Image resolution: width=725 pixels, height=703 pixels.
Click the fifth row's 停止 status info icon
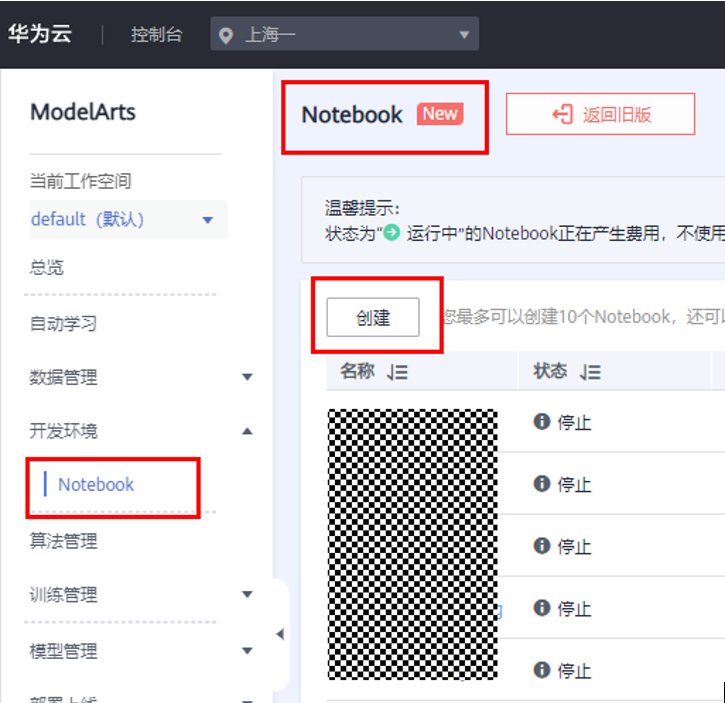click(x=542, y=670)
